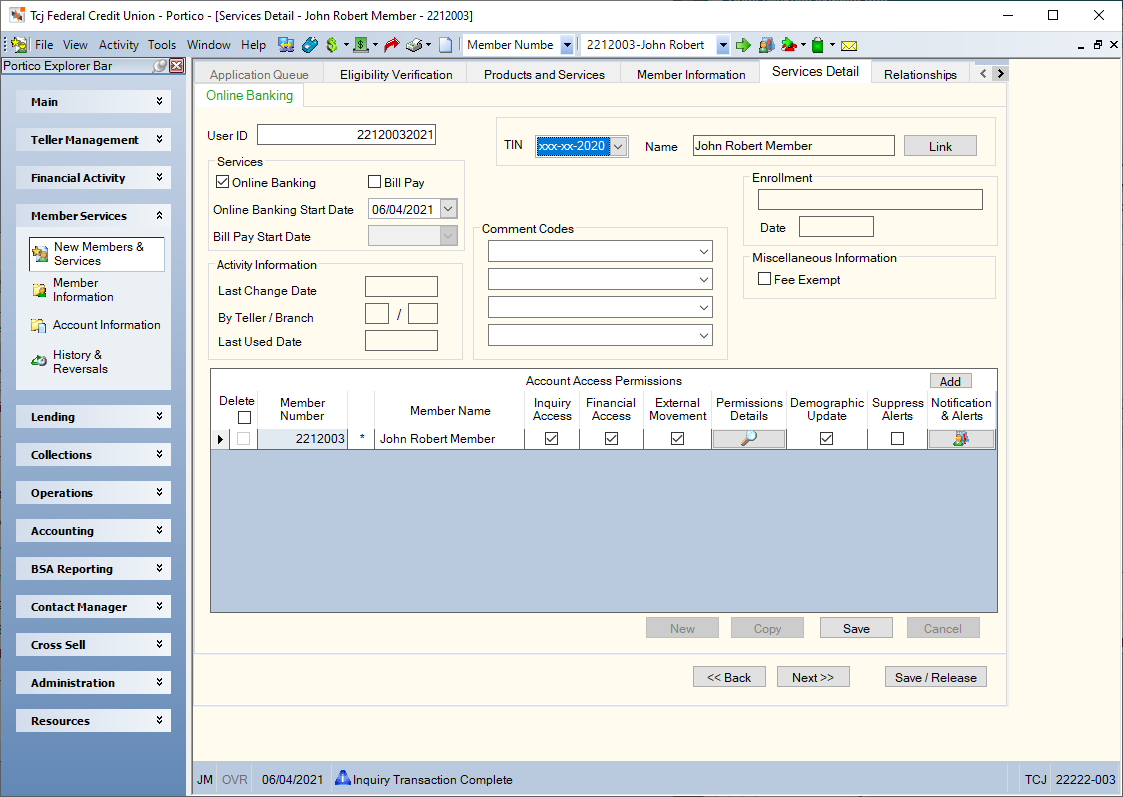Click the << Back button
The height and width of the screenshot is (797, 1123).
[729, 677]
